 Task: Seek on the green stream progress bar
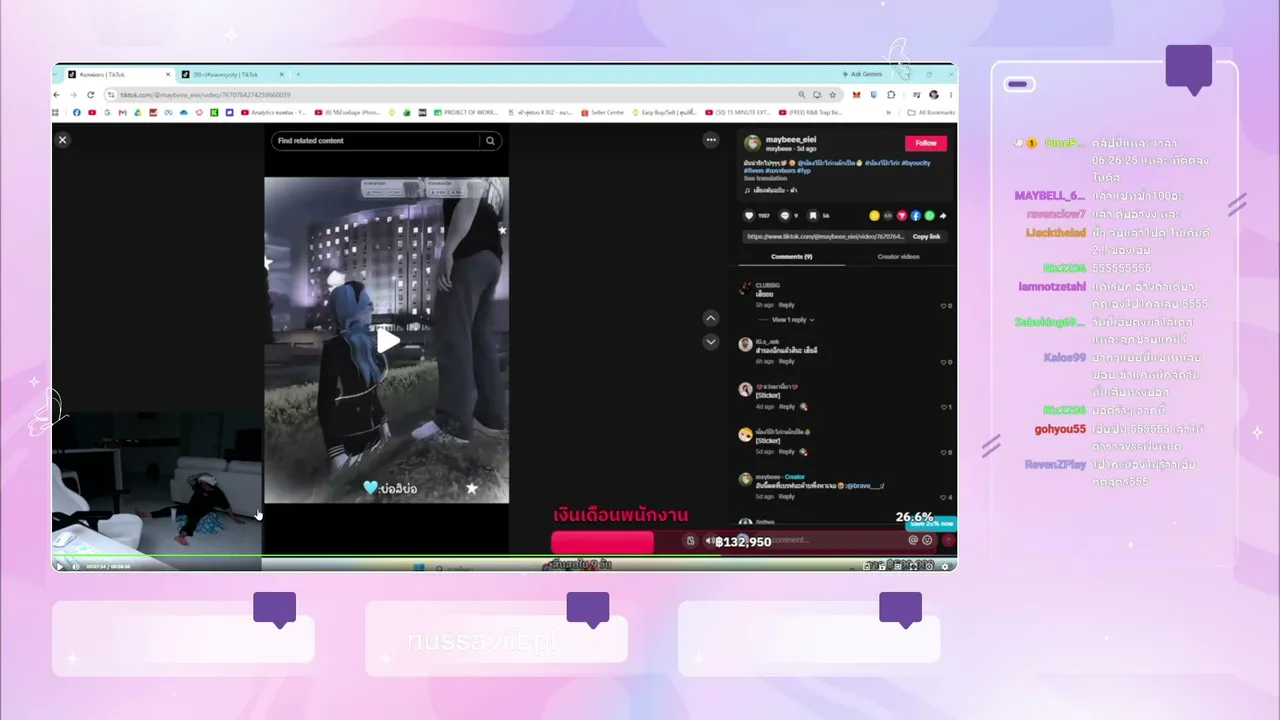point(504,556)
